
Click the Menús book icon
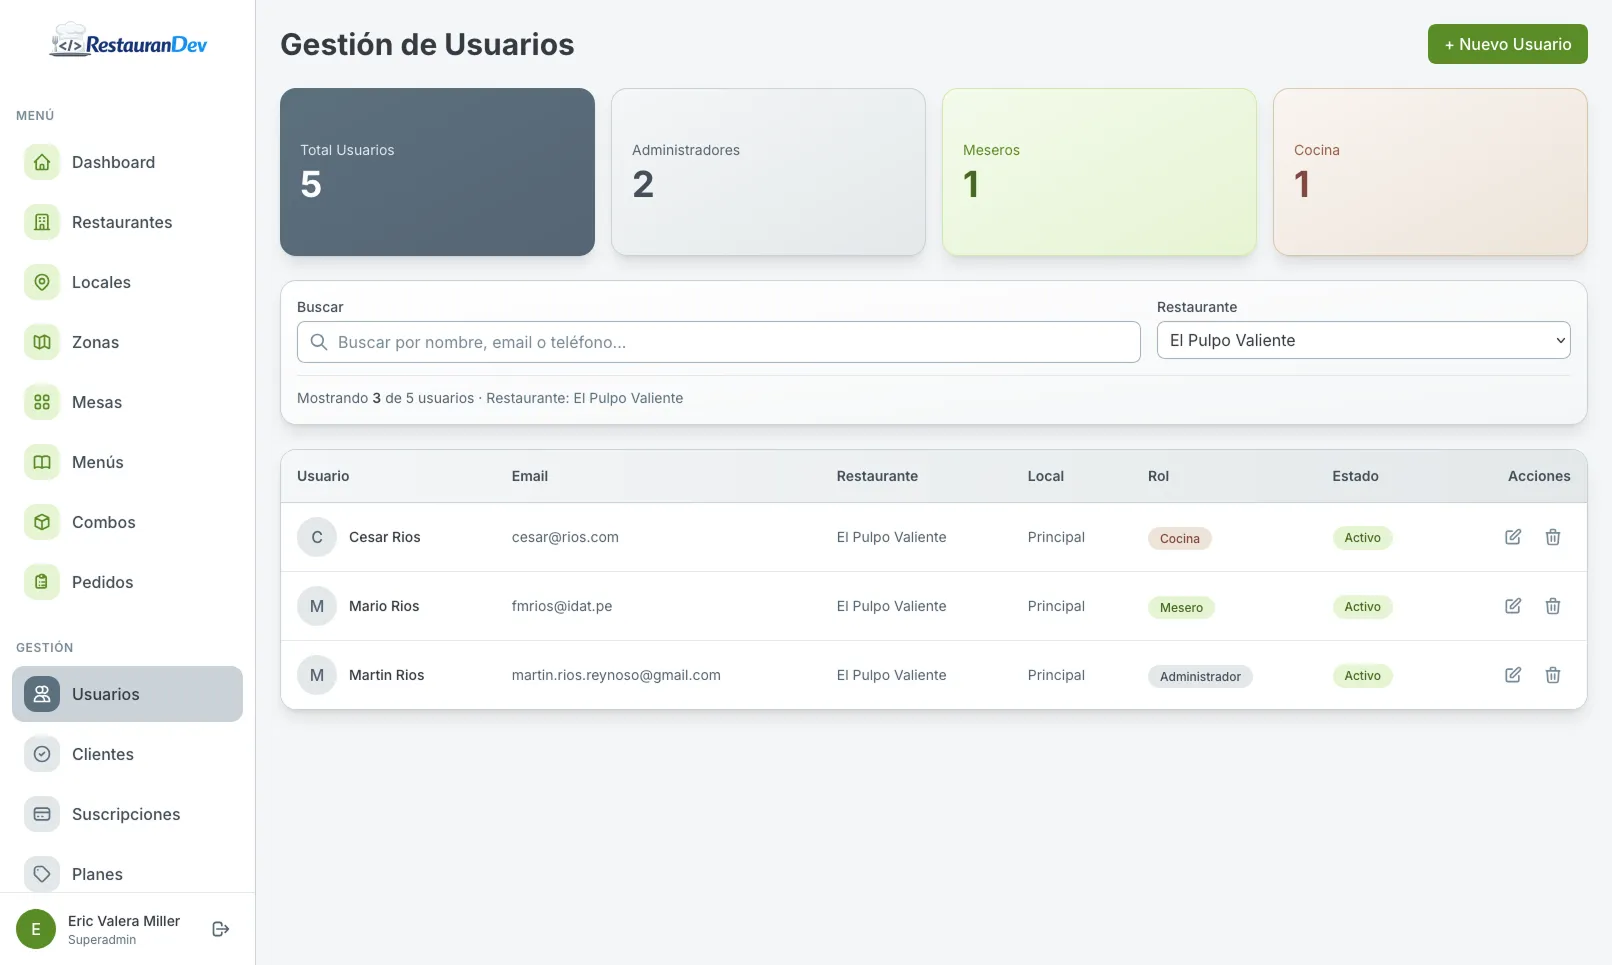pos(42,462)
